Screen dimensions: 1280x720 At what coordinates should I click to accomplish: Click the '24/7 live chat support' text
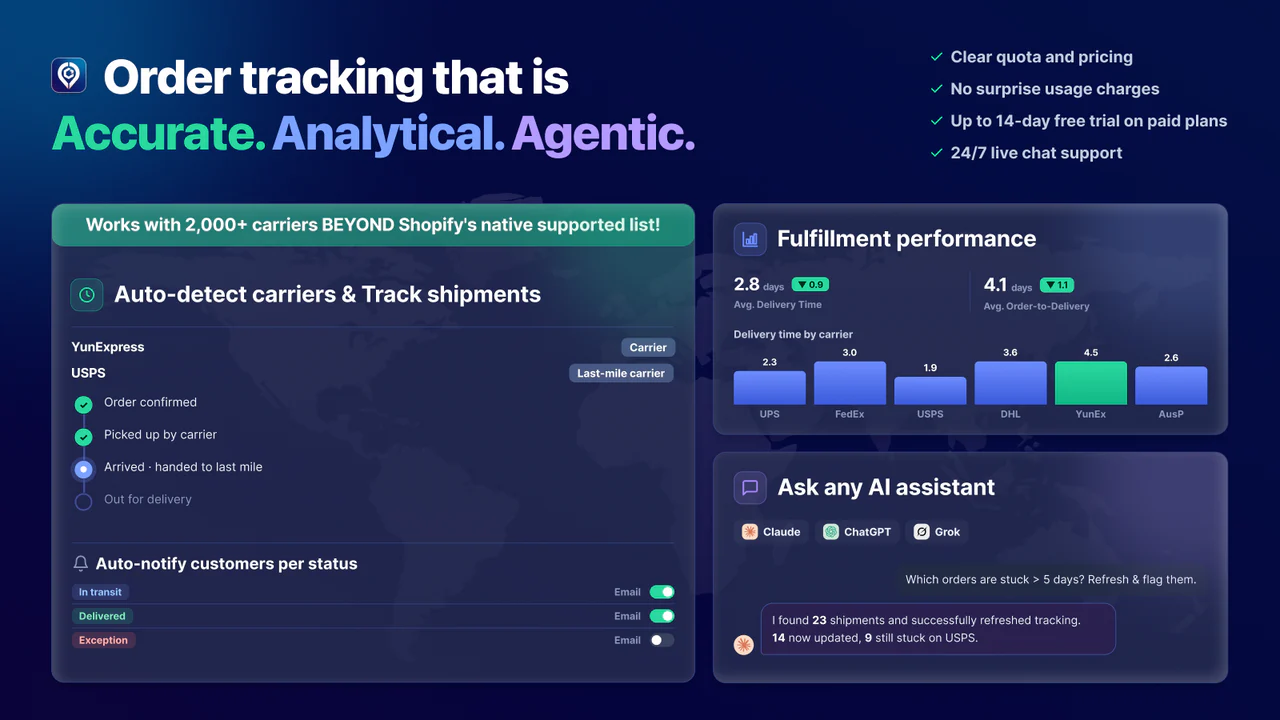[x=1036, y=153]
